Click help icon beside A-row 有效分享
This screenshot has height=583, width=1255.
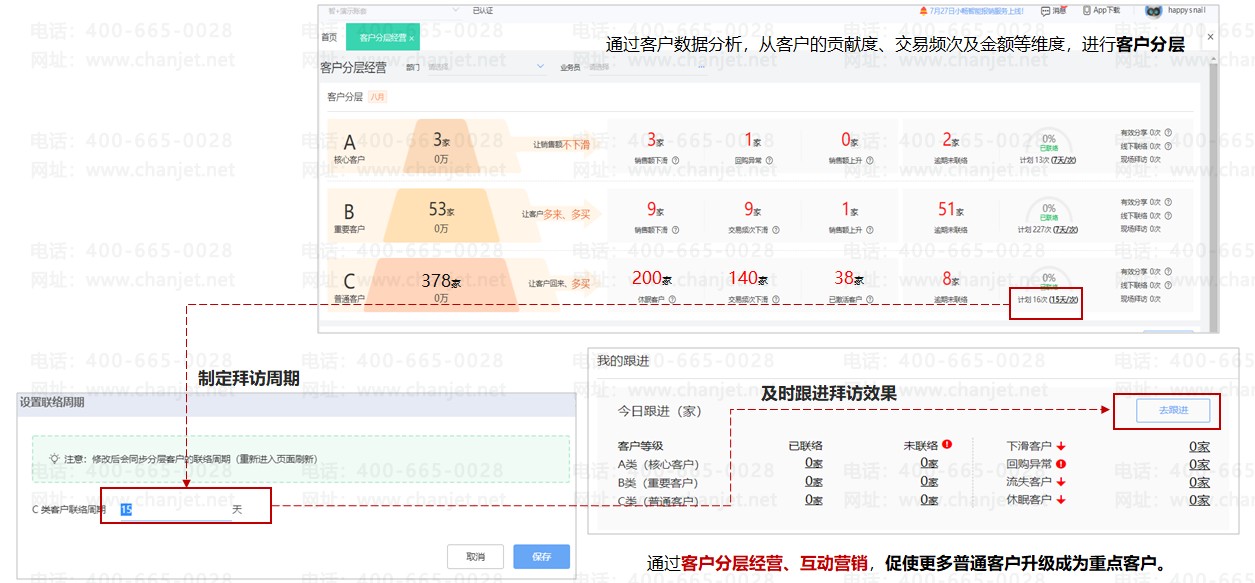[1168, 132]
